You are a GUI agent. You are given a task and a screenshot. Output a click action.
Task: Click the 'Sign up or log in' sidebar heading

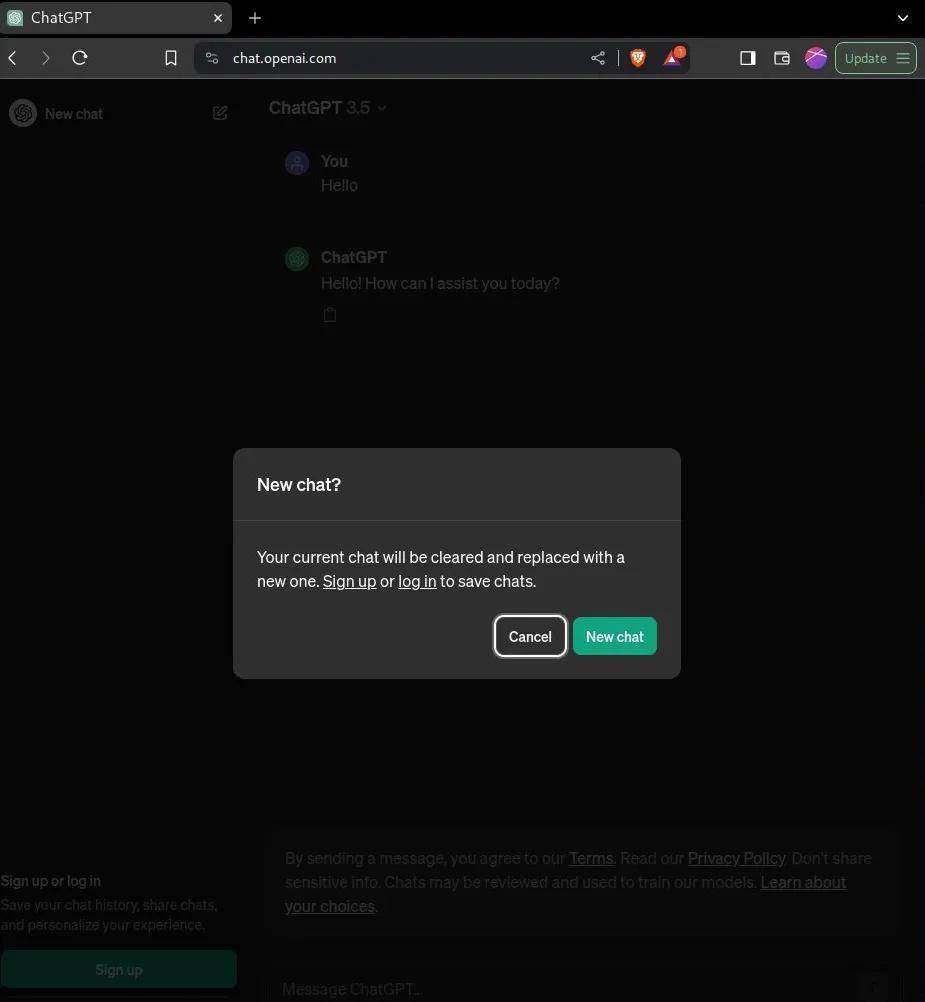coord(50,881)
